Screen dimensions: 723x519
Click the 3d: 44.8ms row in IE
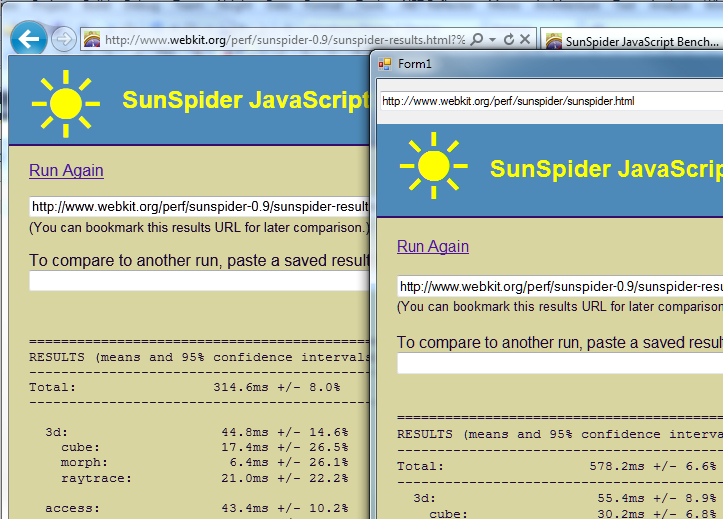click(196, 432)
